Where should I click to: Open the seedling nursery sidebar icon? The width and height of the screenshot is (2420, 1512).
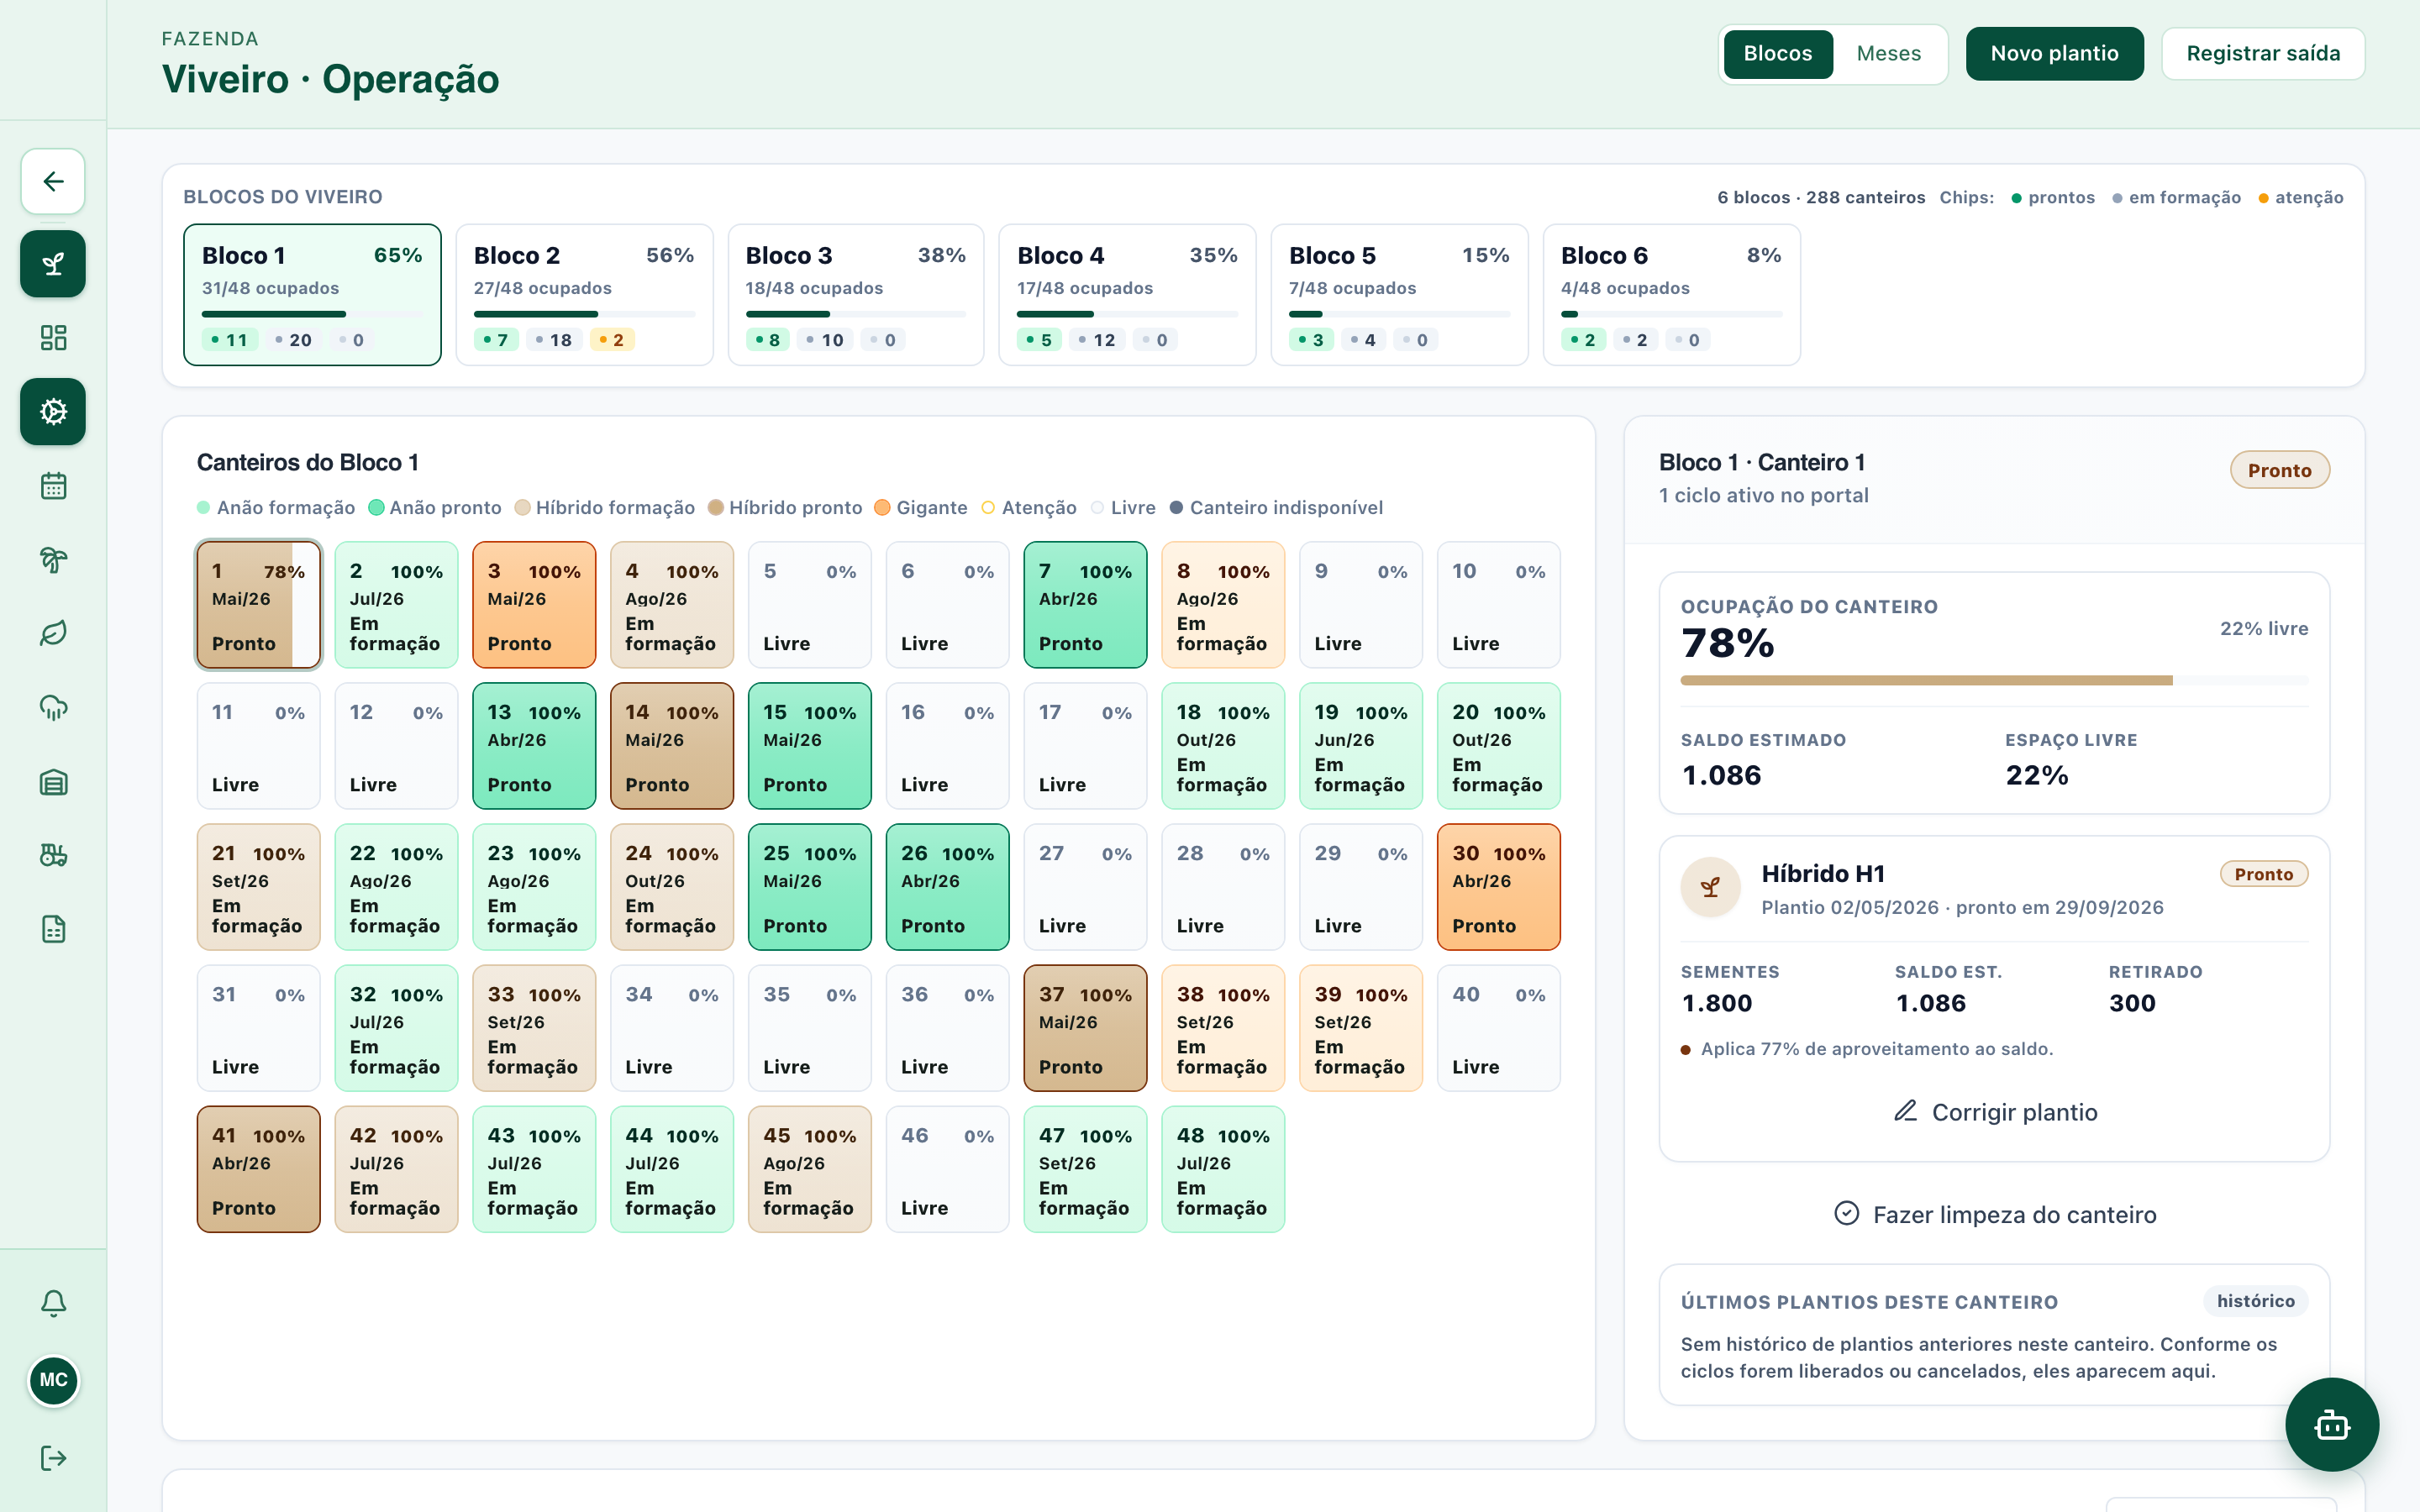pyautogui.click(x=53, y=264)
